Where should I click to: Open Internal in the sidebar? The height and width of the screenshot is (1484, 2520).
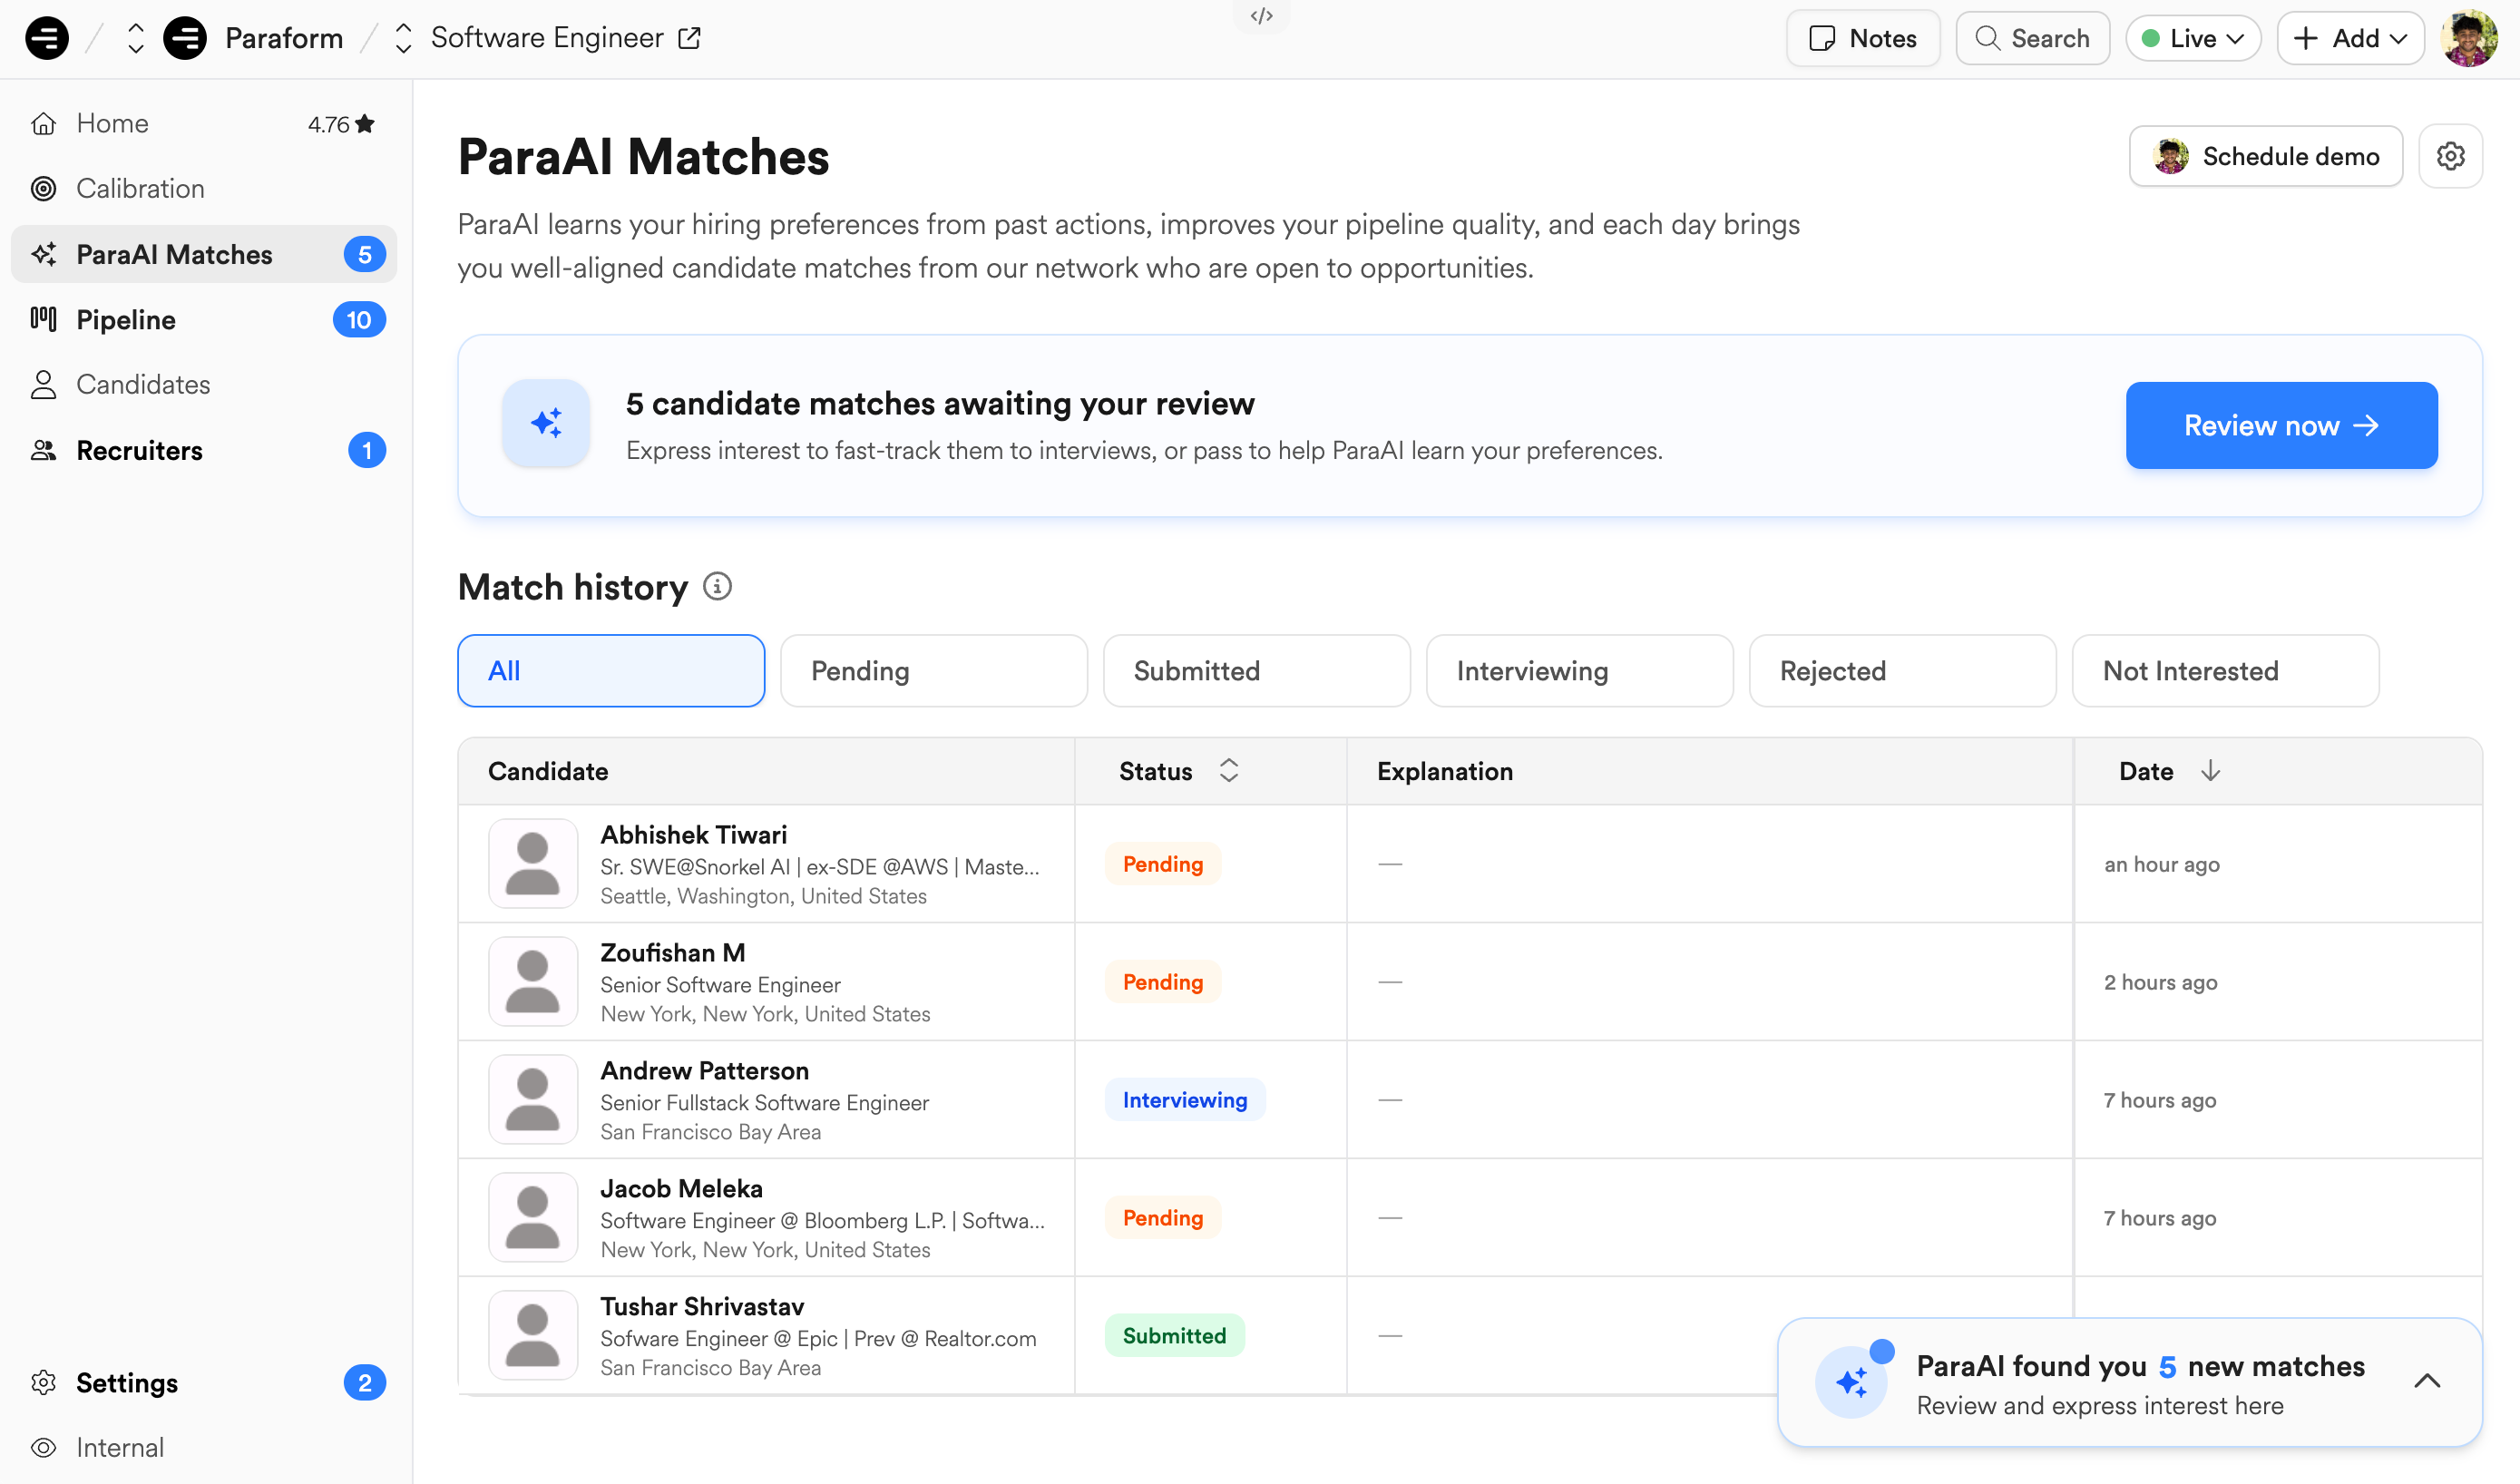[204, 1447]
